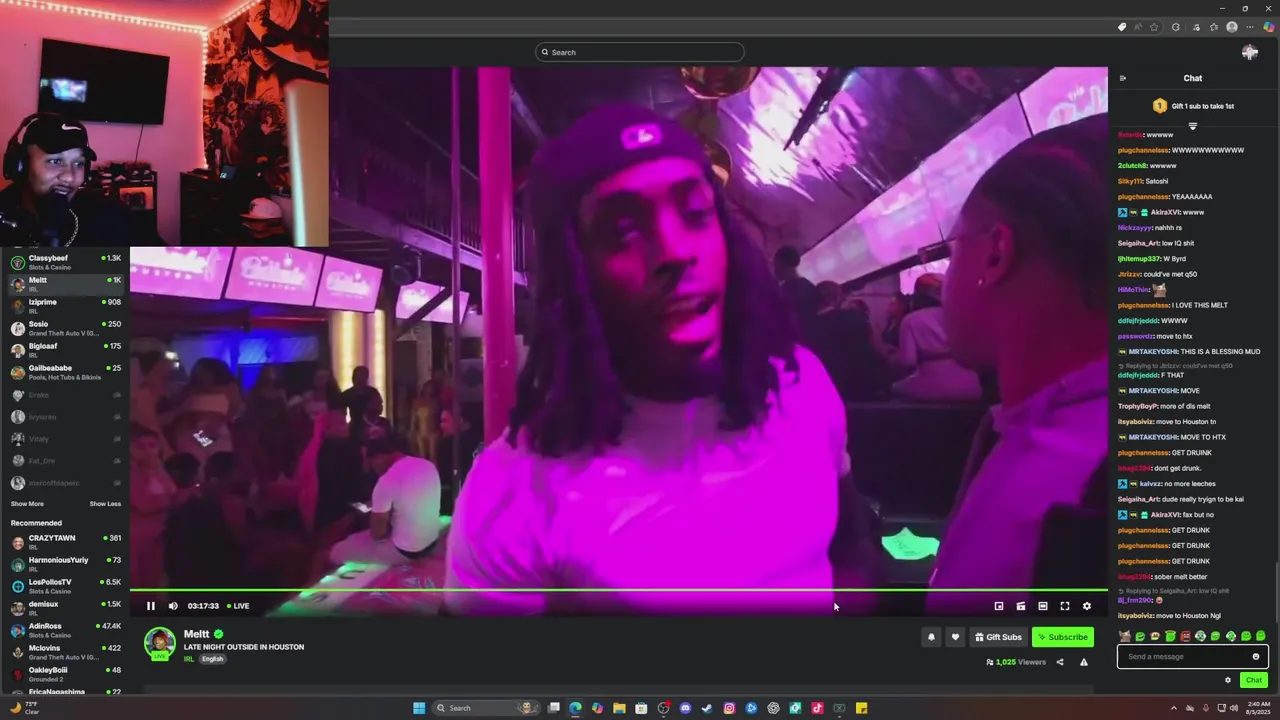The width and height of the screenshot is (1280, 720).
Task: Insert the cat emote in chat
Action: pyautogui.click(x=1125, y=636)
